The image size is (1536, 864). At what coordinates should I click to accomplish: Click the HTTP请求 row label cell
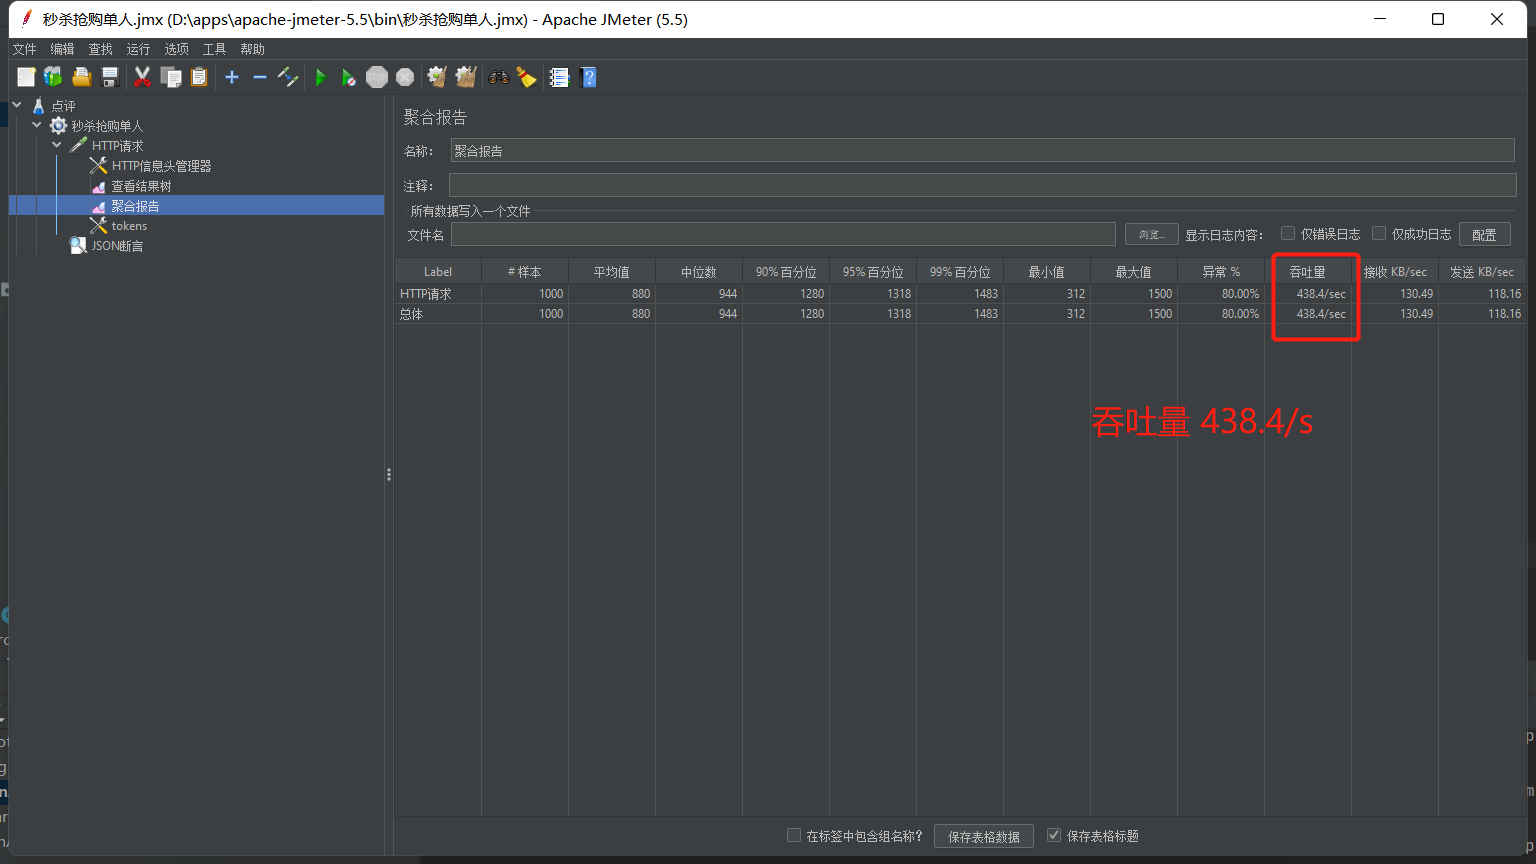click(x=438, y=293)
